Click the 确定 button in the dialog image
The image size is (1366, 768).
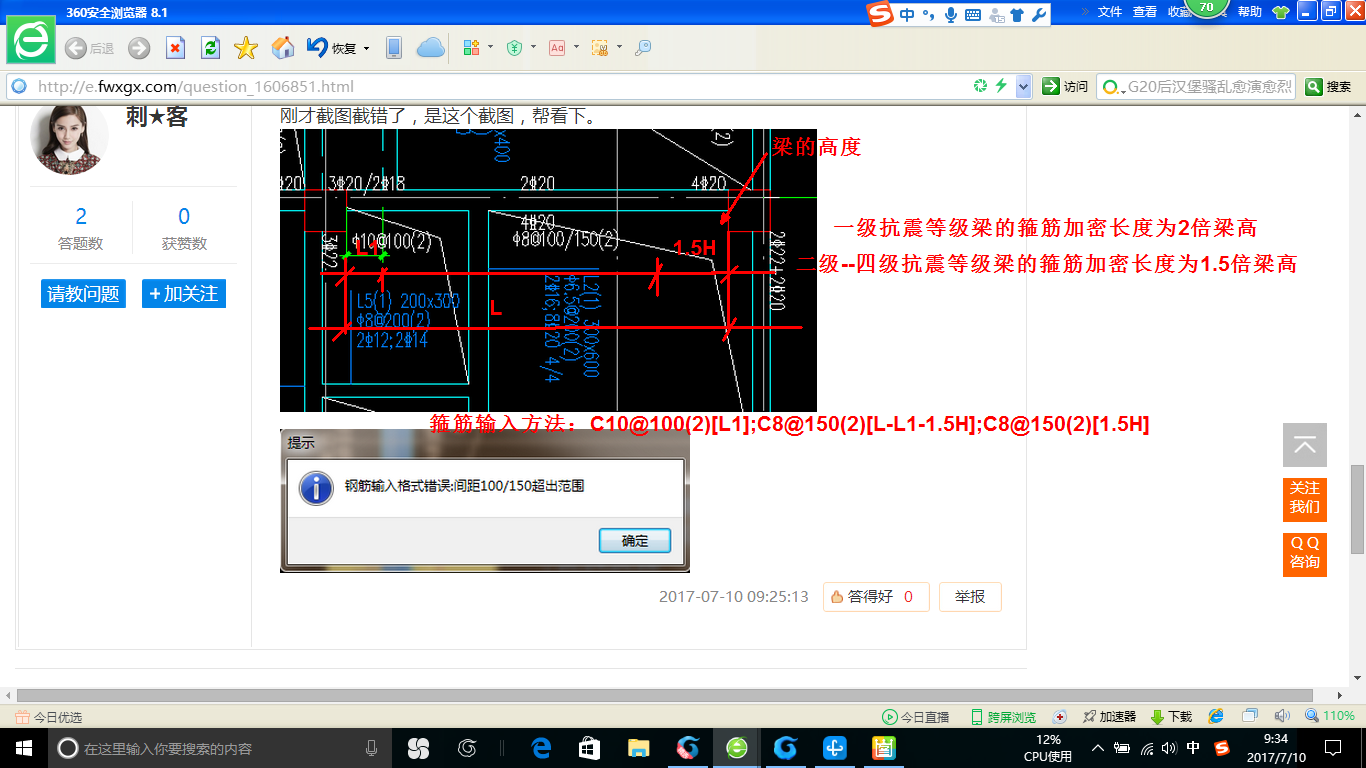coord(635,541)
